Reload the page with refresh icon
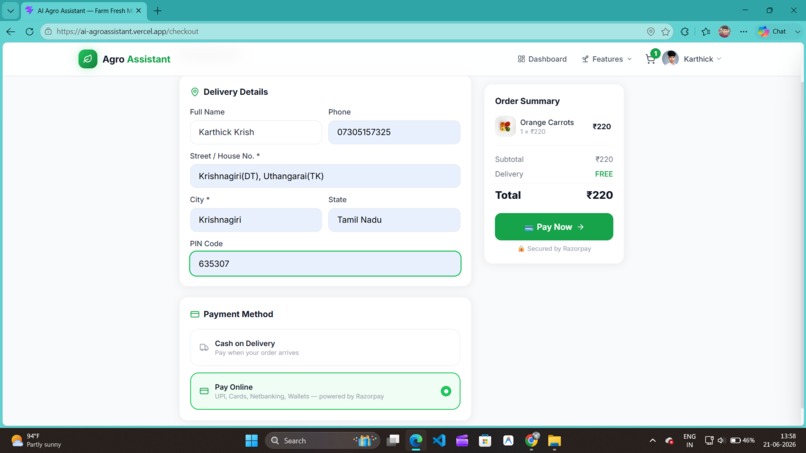Image resolution: width=806 pixels, height=453 pixels. pyautogui.click(x=29, y=31)
